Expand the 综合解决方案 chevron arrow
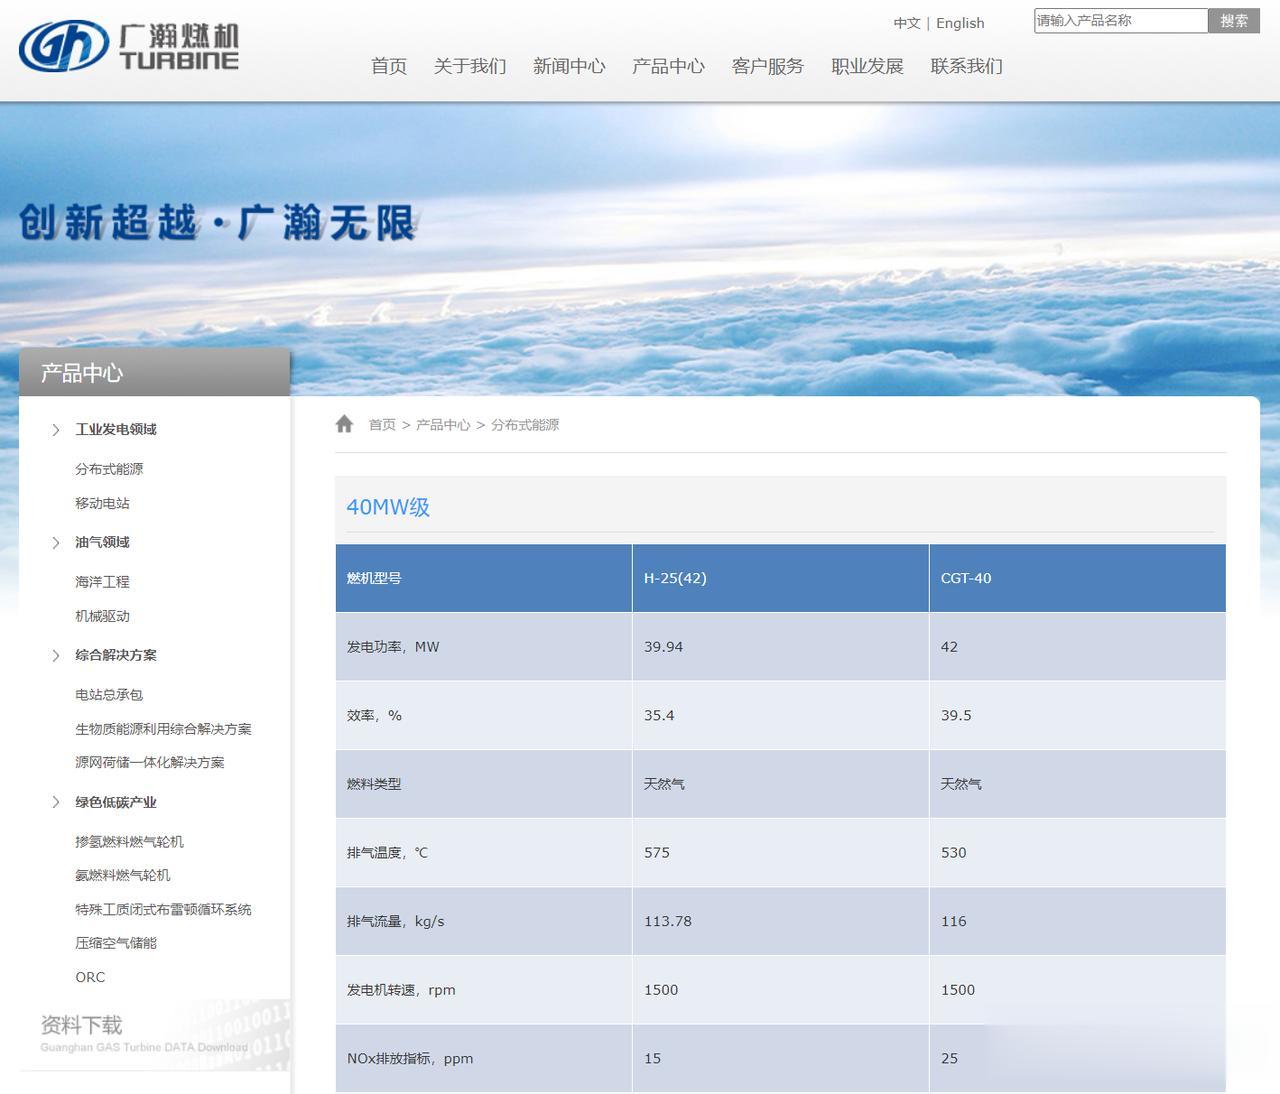 pos(56,656)
